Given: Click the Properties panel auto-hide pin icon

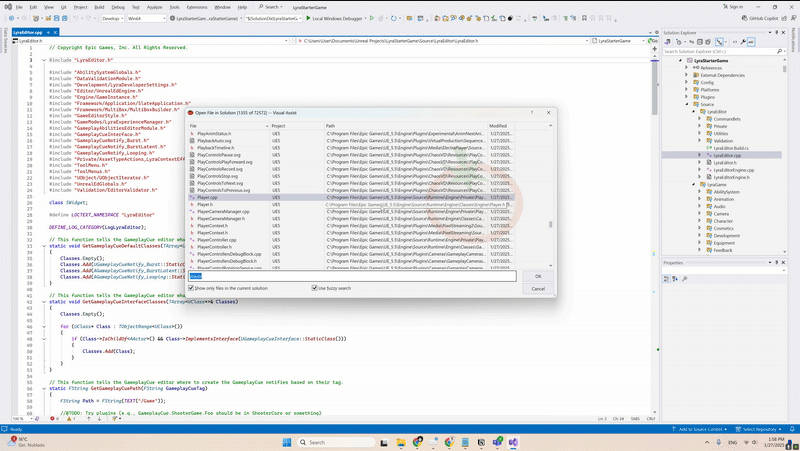Looking at the screenshot, I should [x=777, y=263].
